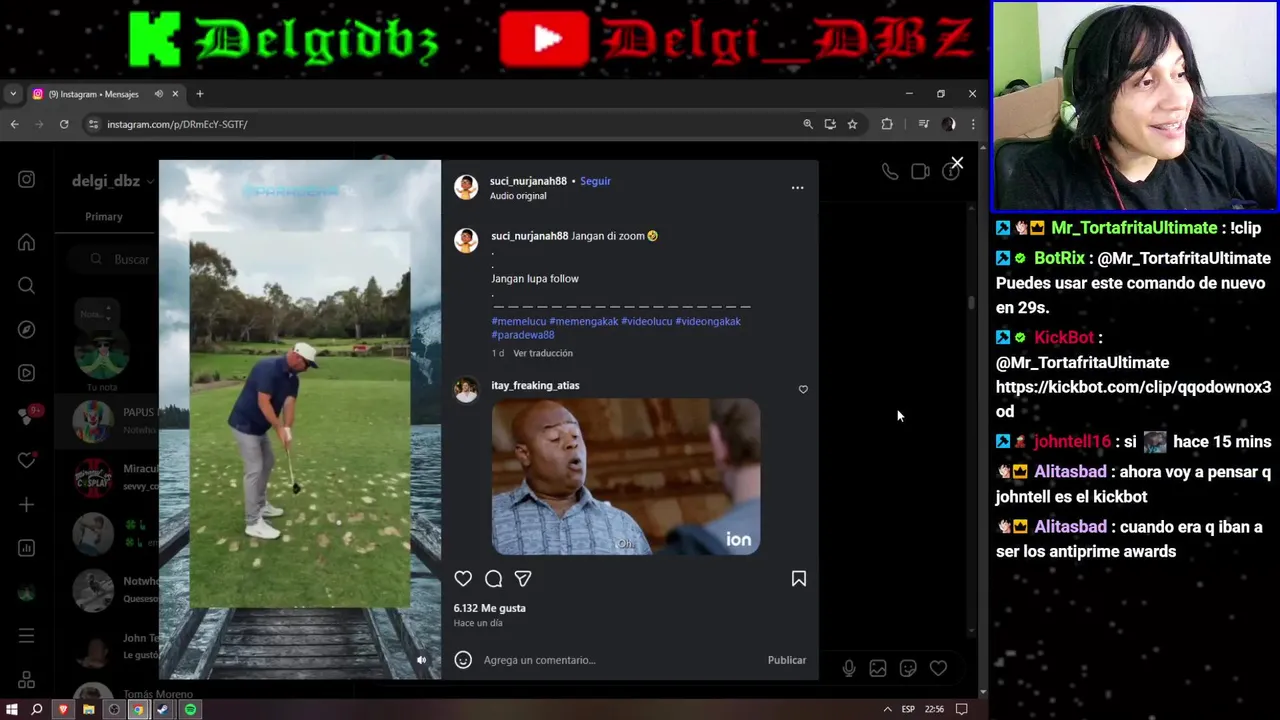Start a voice call with the phone icon
This screenshot has width=1280, height=720.
click(x=889, y=171)
